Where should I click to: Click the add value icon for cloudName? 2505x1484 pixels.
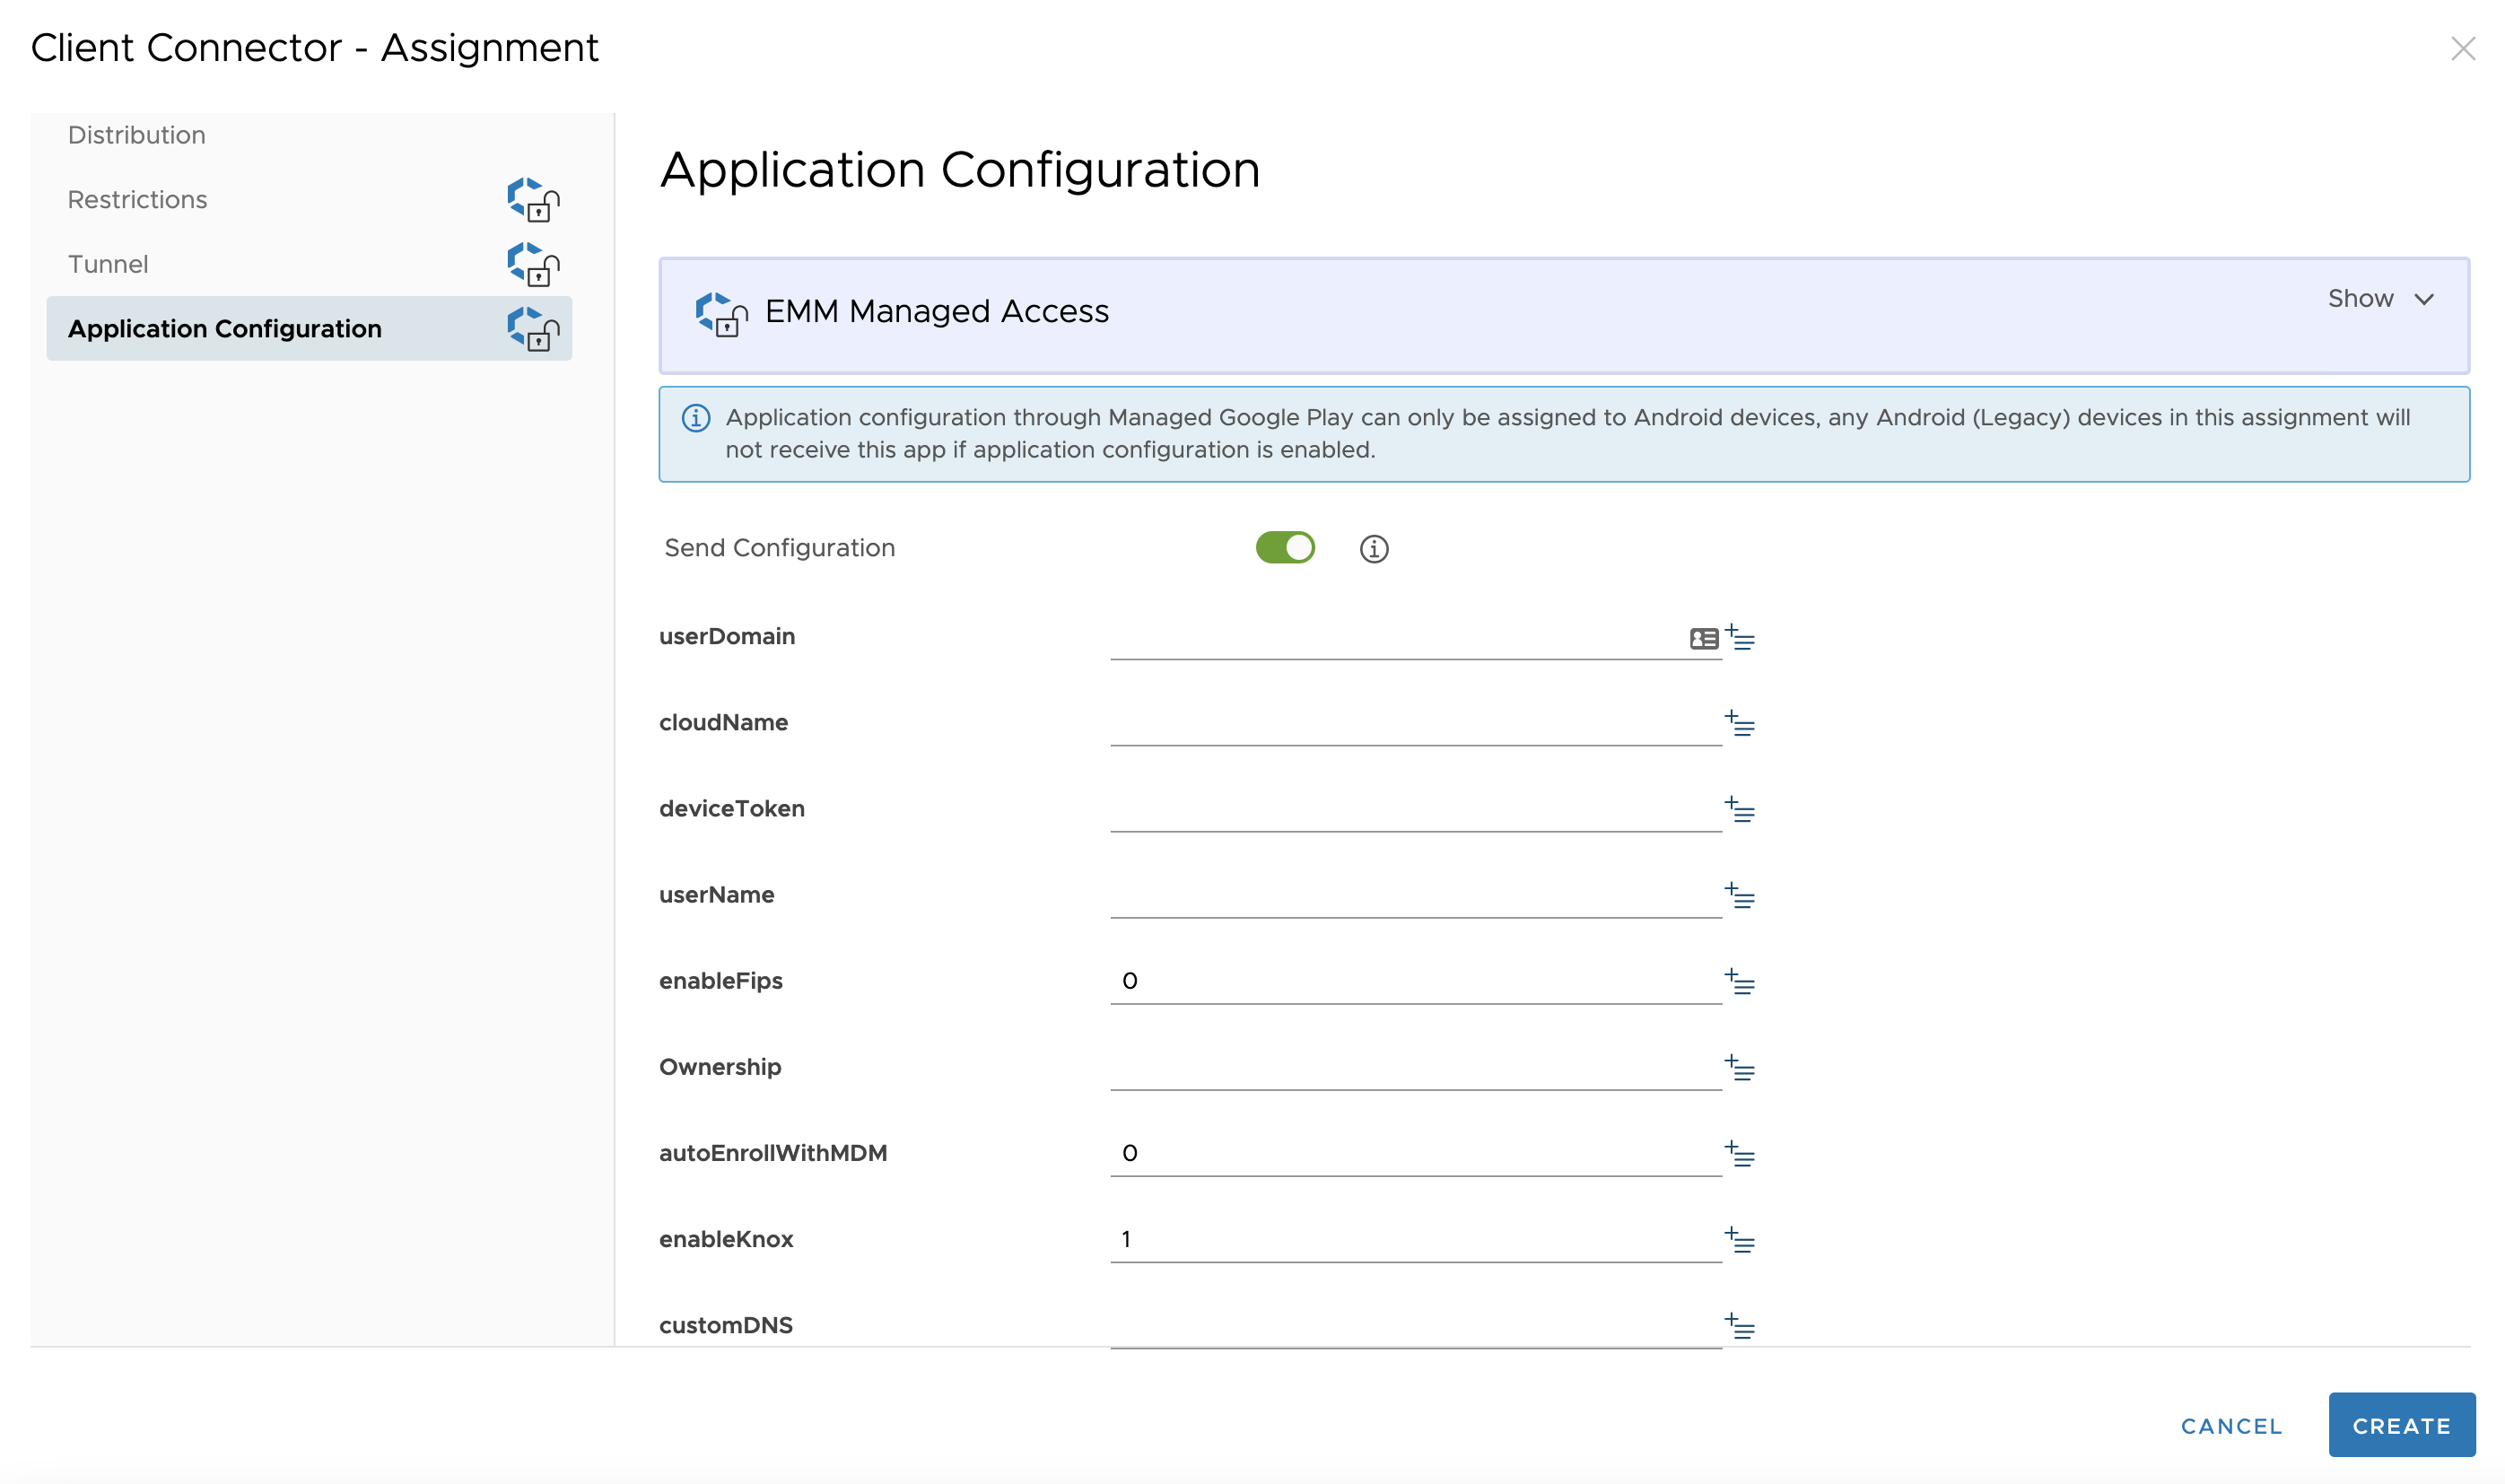pos(1740,724)
